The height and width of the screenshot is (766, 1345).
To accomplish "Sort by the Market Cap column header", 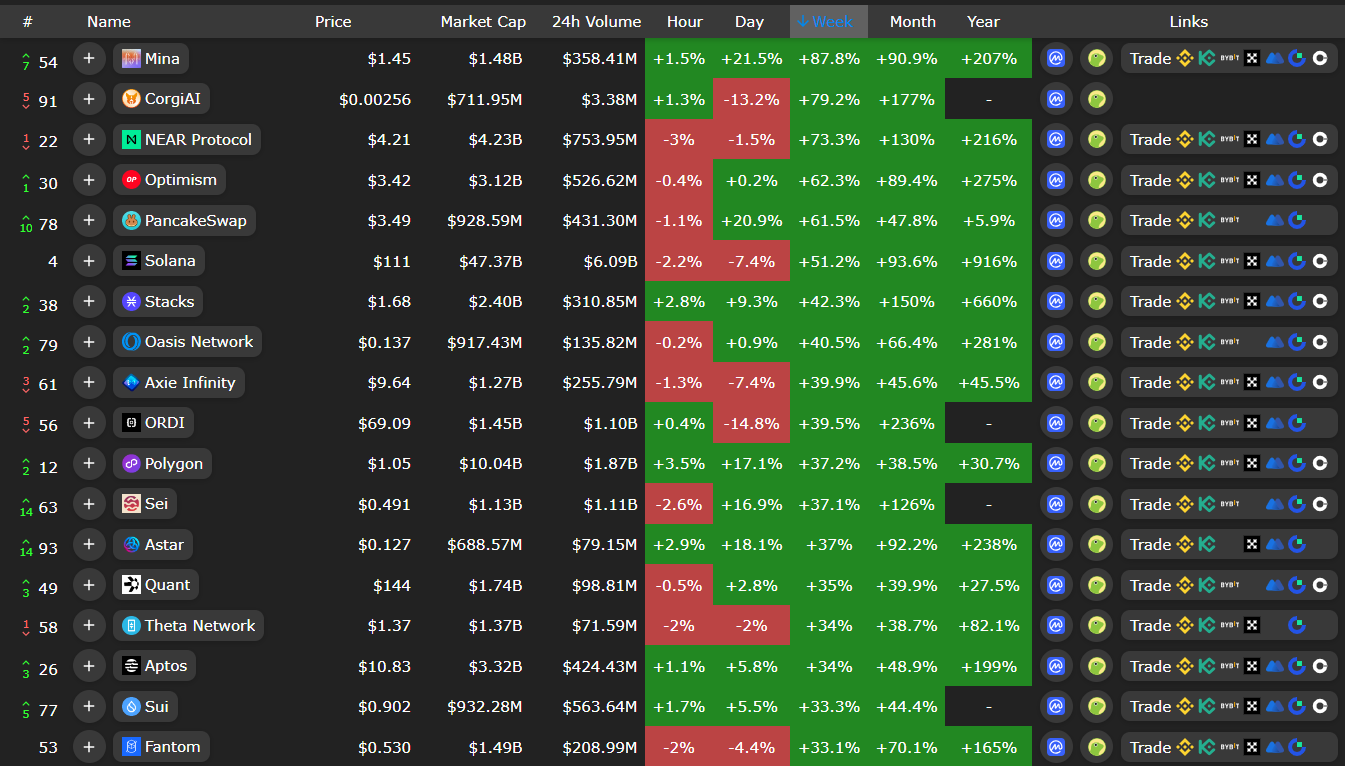I will [483, 21].
